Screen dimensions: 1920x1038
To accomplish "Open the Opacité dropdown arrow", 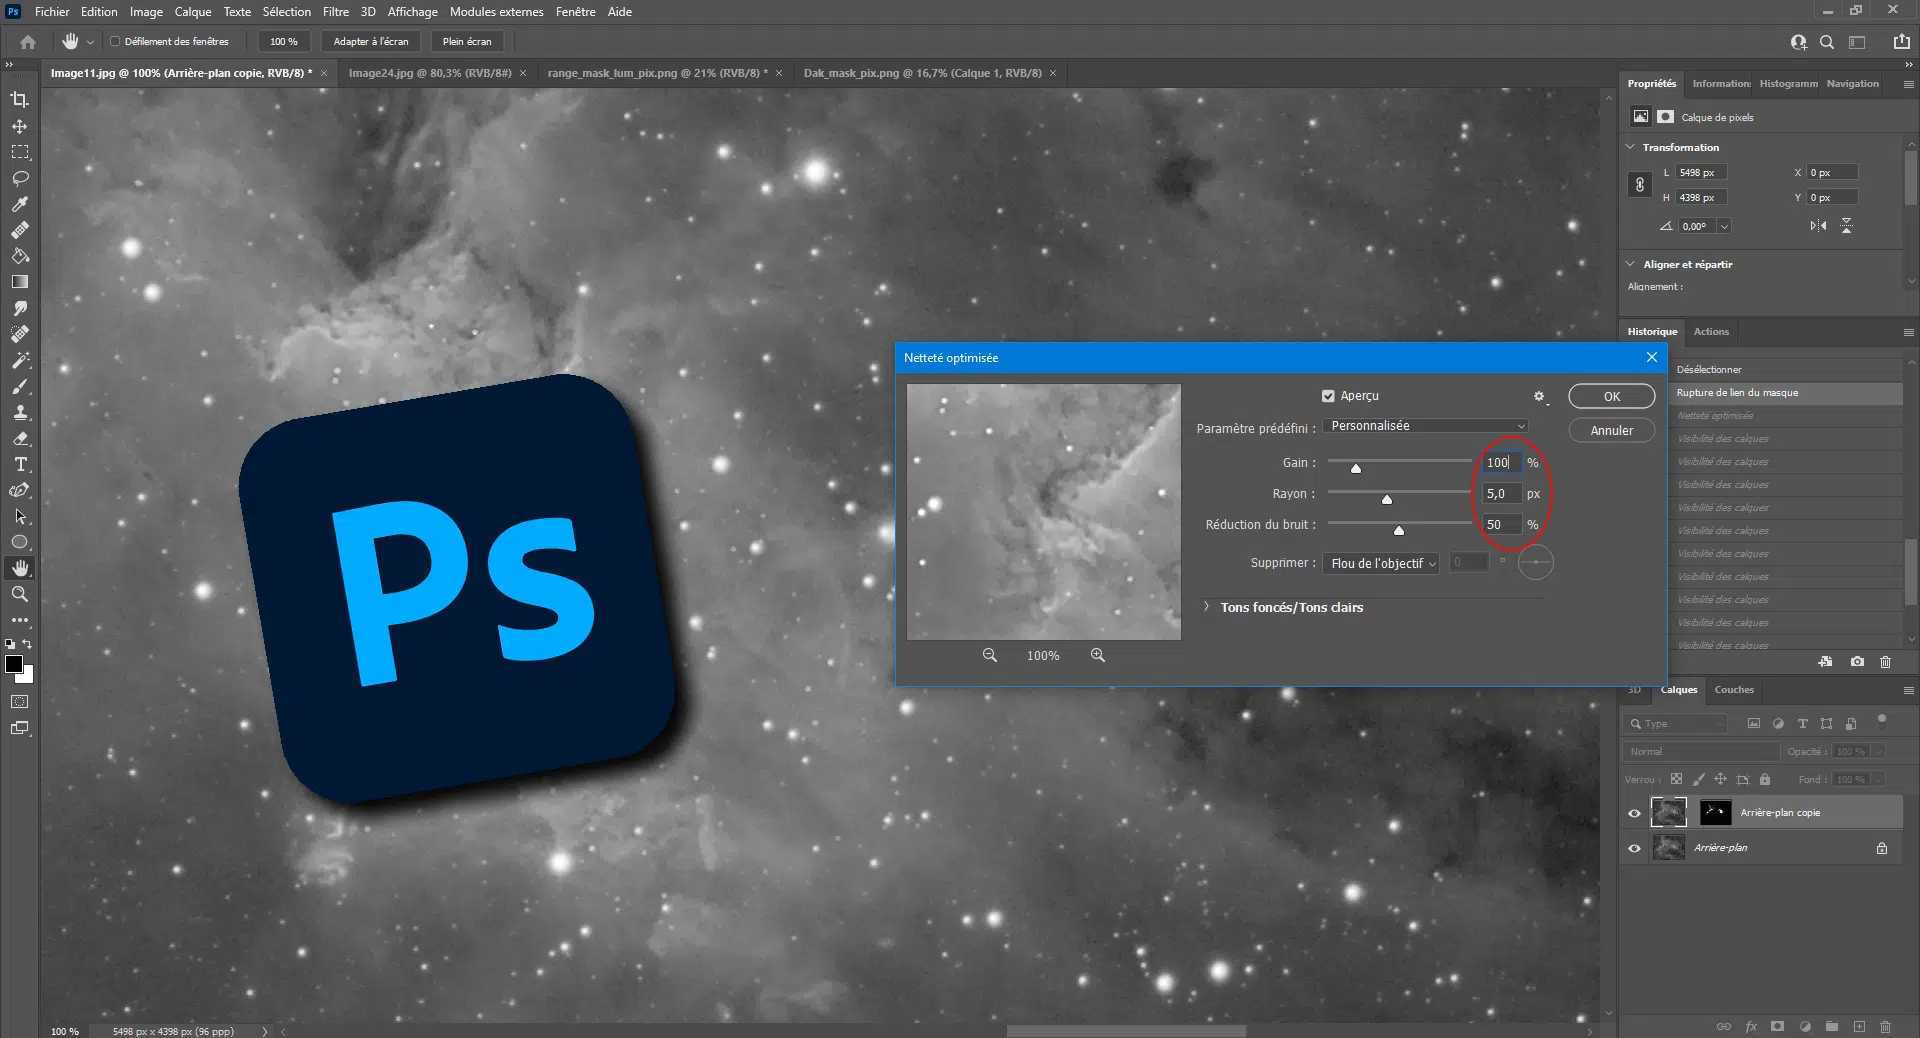I will [1879, 752].
